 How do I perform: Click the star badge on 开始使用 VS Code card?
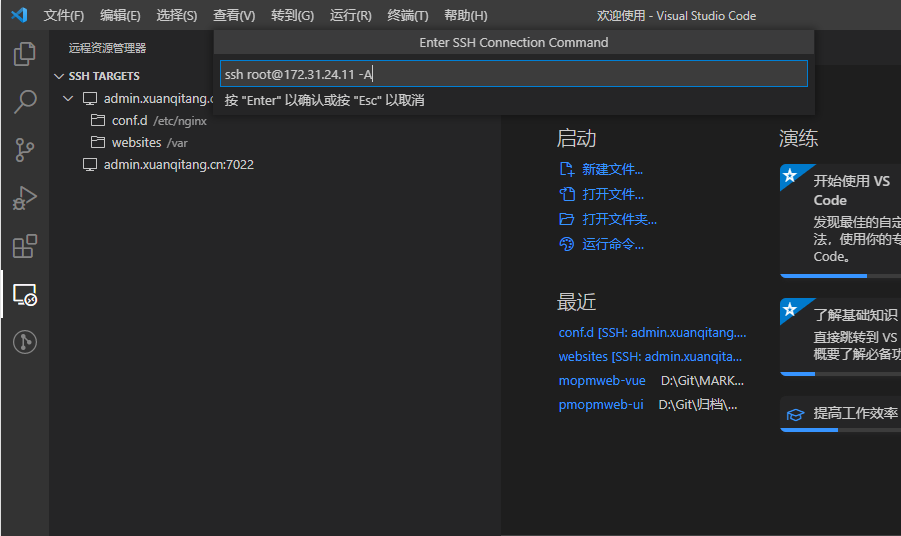click(x=790, y=175)
